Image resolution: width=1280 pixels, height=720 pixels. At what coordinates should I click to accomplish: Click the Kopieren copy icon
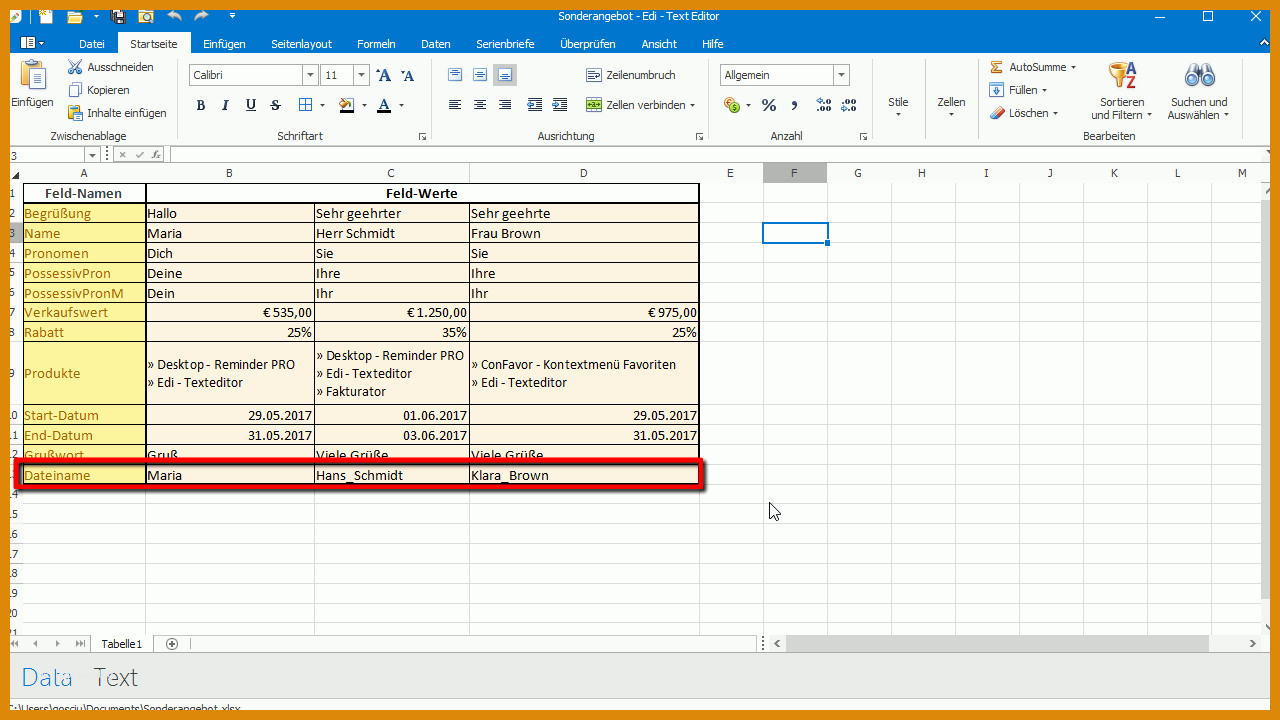click(x=75, y=90)
